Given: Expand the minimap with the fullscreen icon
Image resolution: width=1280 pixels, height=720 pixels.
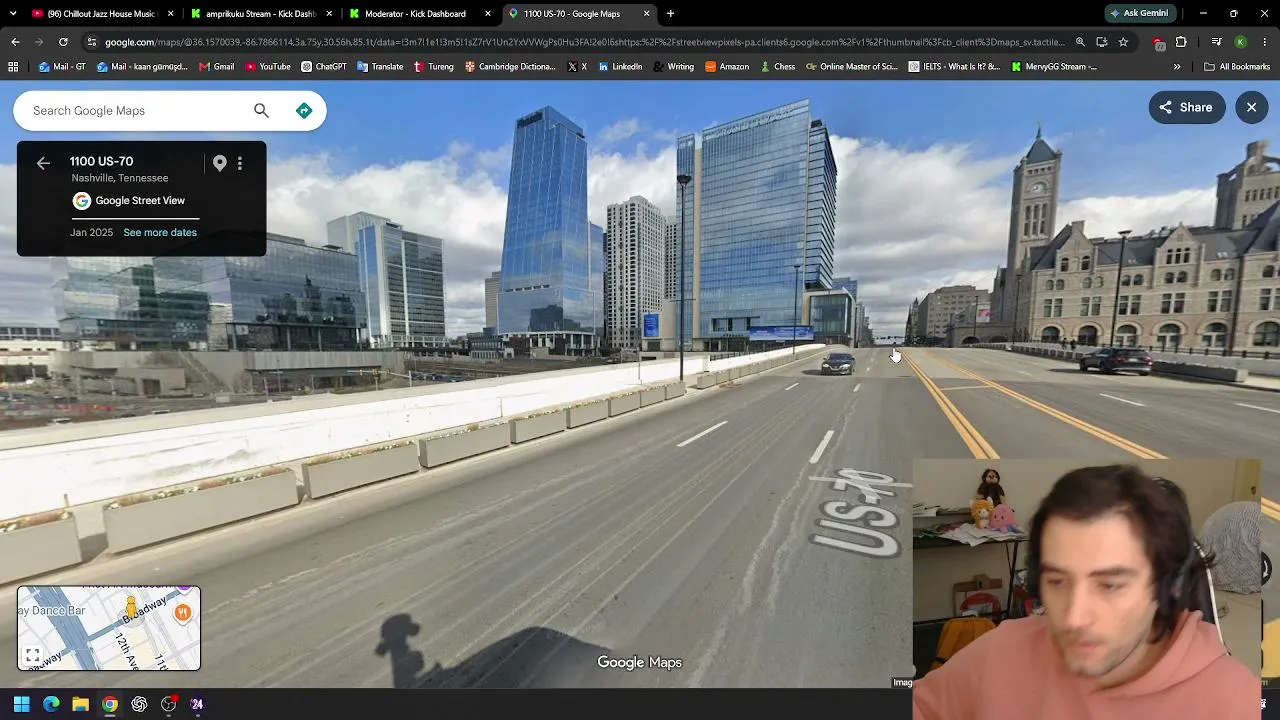Looking at the screenshot, I should click(32, 656).
